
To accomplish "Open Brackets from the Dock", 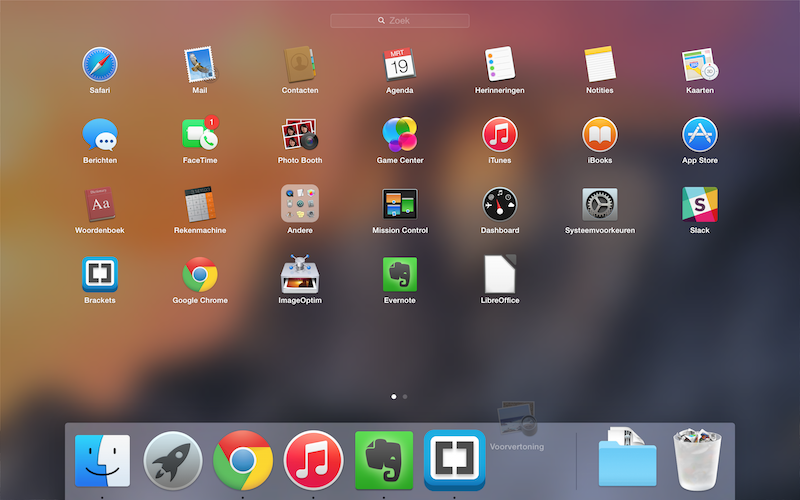I will point(454,460).
